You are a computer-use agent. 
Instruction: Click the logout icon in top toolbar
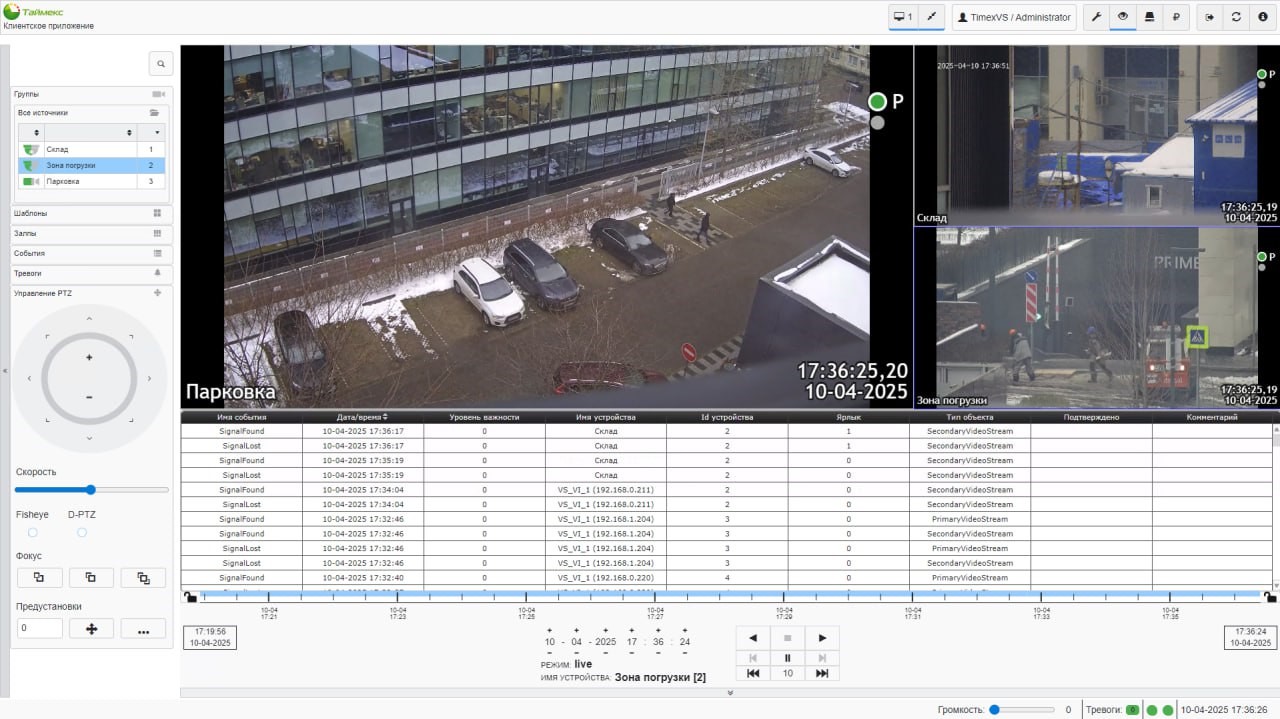(x=1210, y=17)
